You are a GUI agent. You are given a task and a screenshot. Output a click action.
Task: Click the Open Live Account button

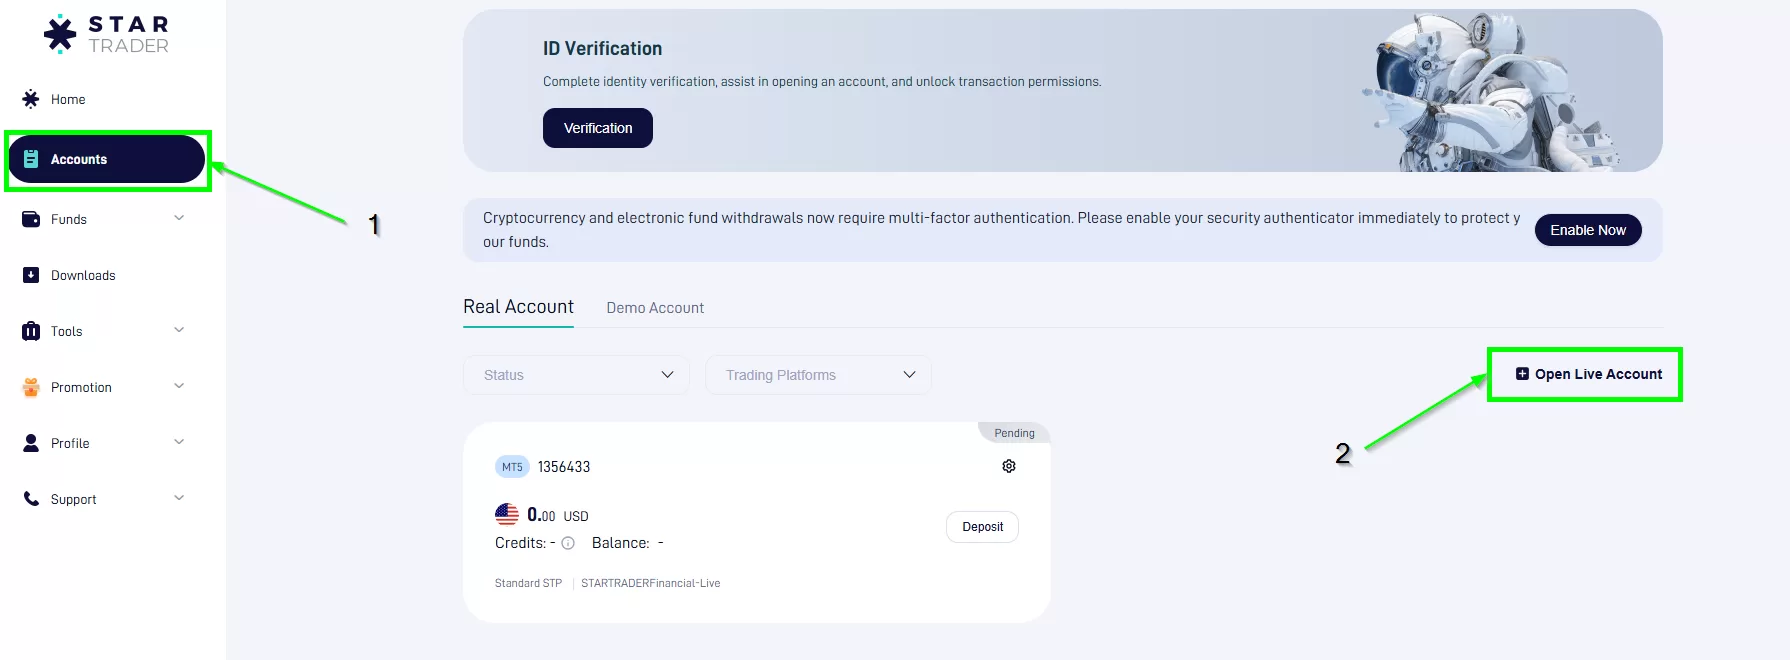coord(1588,374)
